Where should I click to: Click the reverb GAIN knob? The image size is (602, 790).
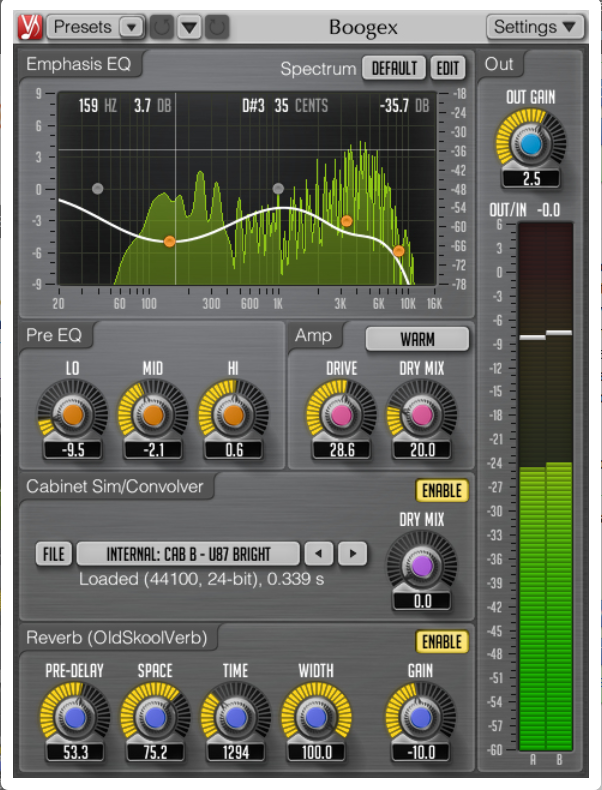click(x=420, y=717)
